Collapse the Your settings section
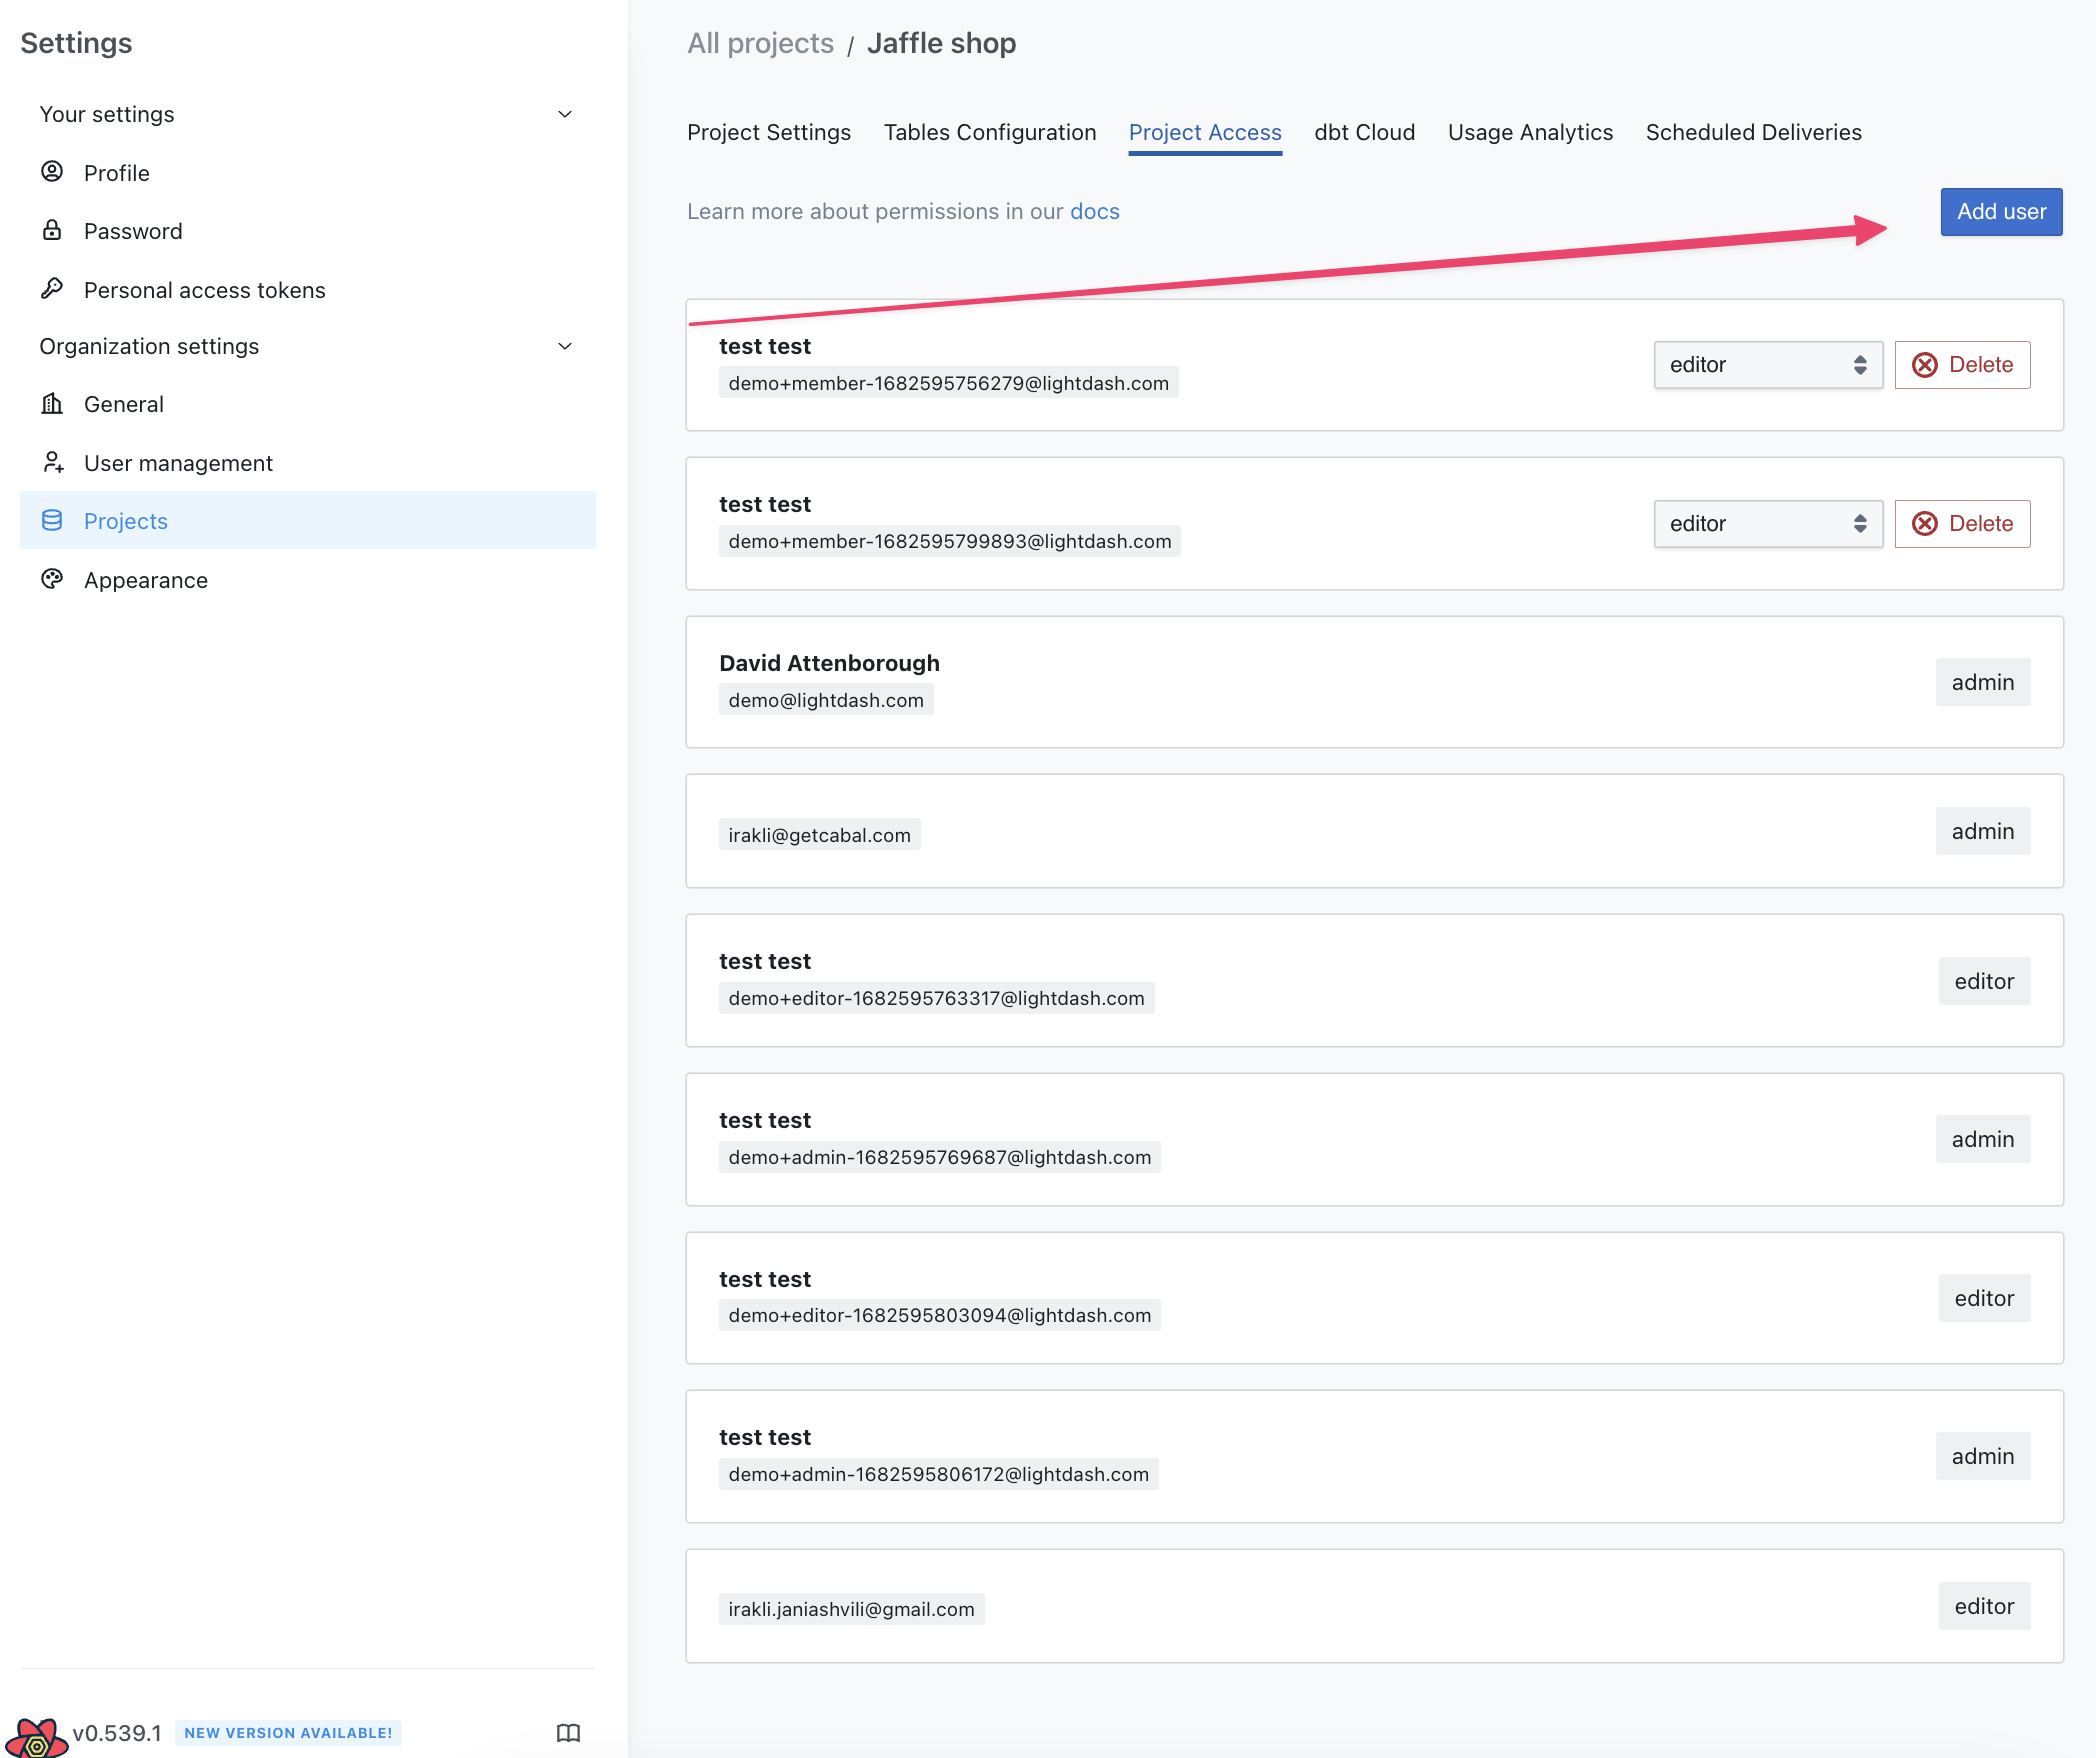This screenshot has width=2096, height=1758. coord(564,113)
